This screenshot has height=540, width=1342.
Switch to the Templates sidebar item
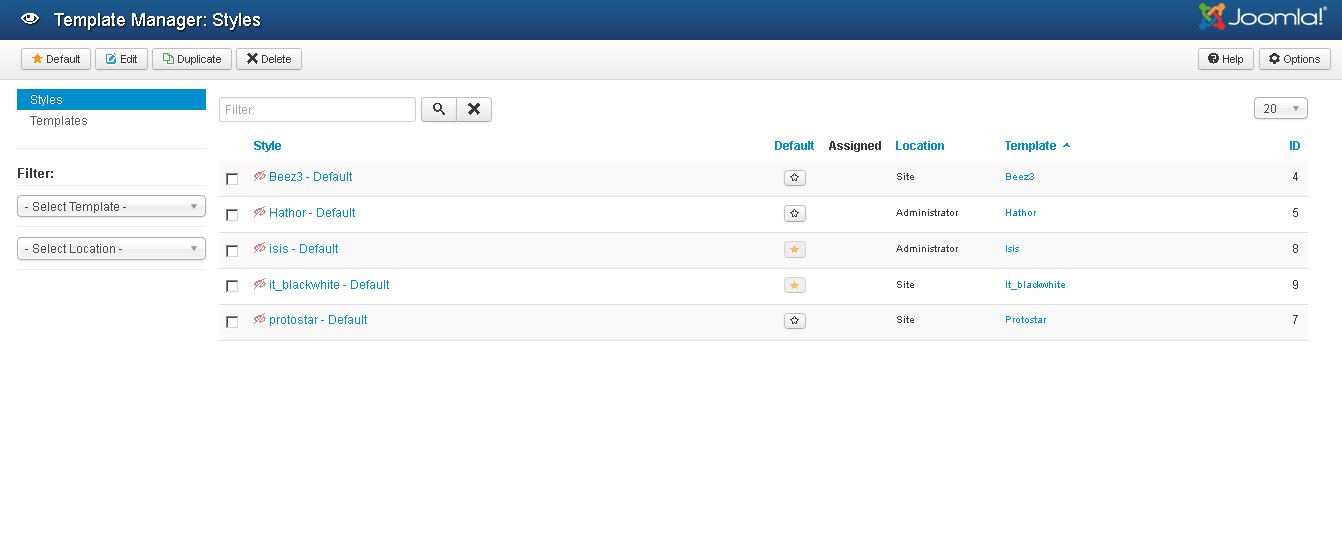111,121
